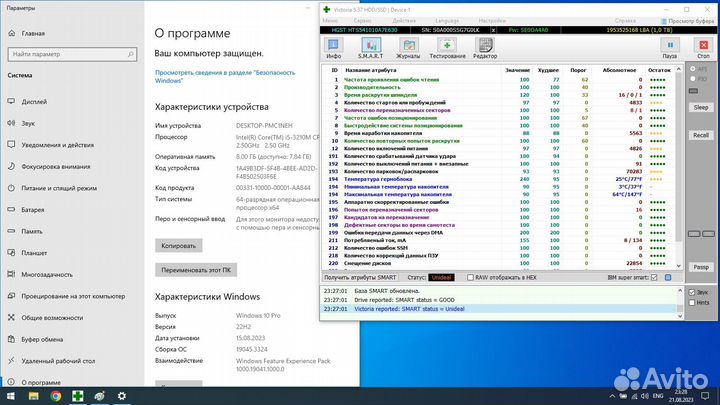This screenshot has height=405, width=720.
Task: Select the PIO radio button
Action: [693, 79]
